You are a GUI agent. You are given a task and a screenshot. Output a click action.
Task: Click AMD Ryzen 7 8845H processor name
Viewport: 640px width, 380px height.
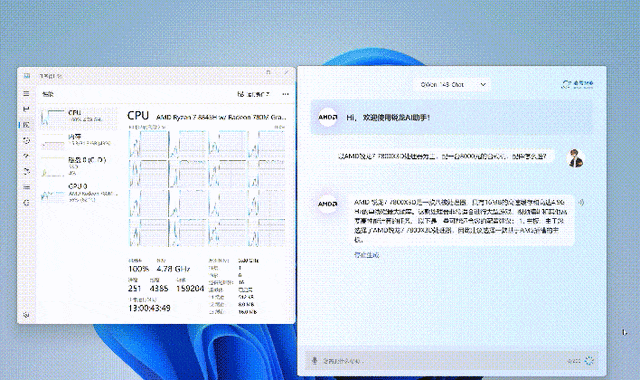point(221,117)
